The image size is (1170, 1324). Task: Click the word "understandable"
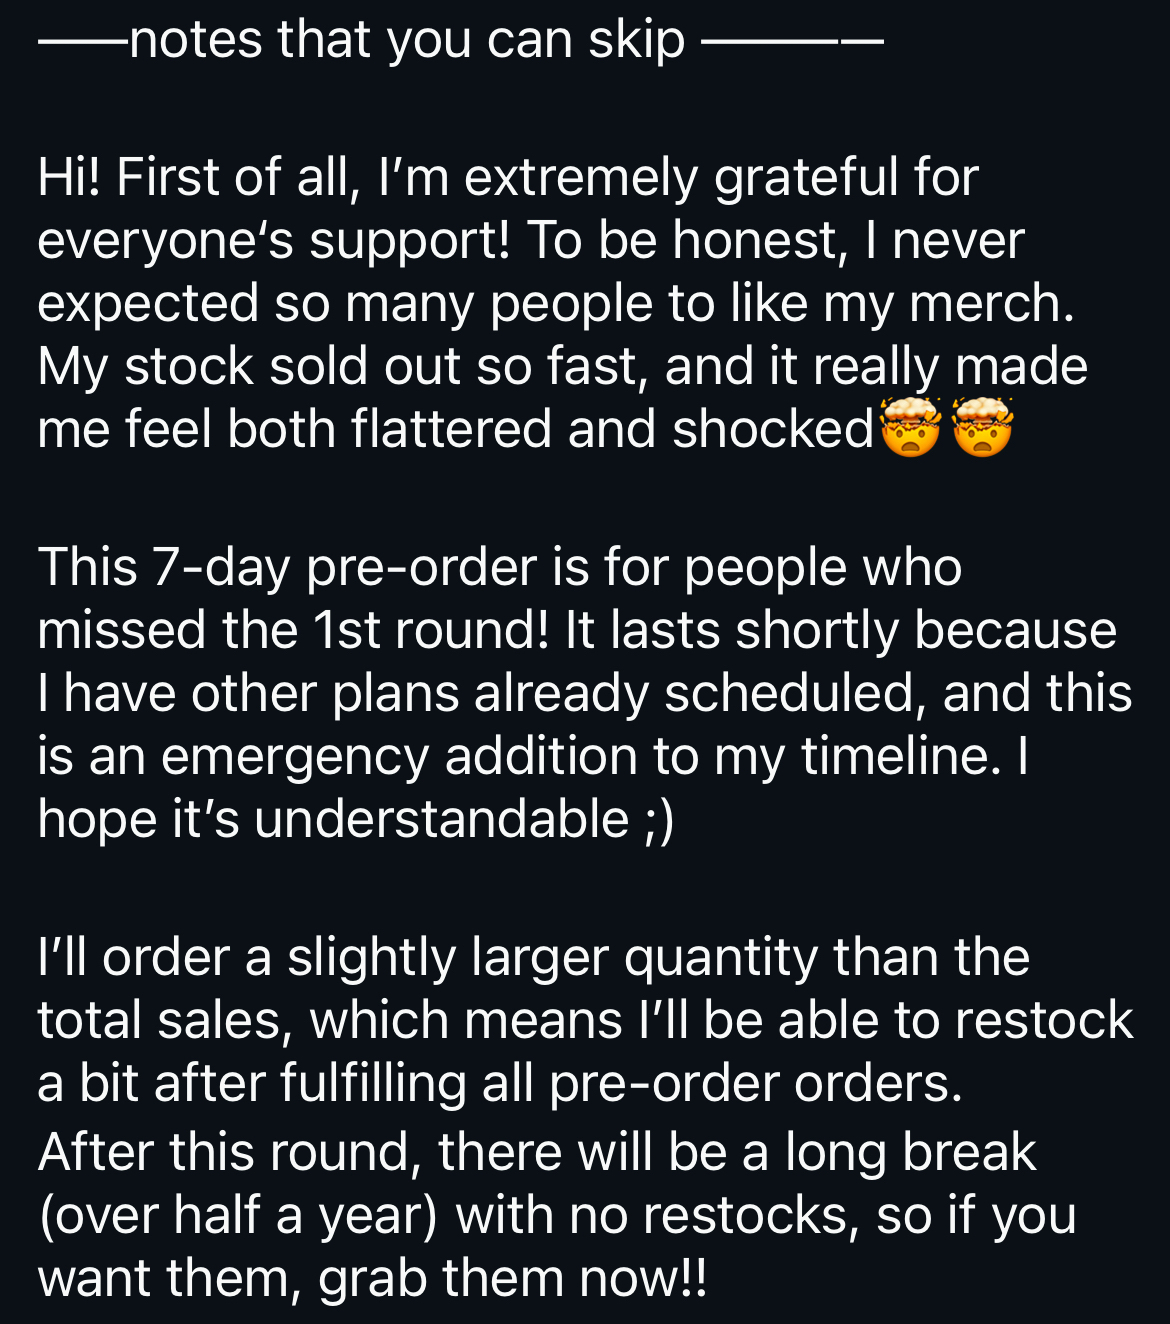click(441, 819)
